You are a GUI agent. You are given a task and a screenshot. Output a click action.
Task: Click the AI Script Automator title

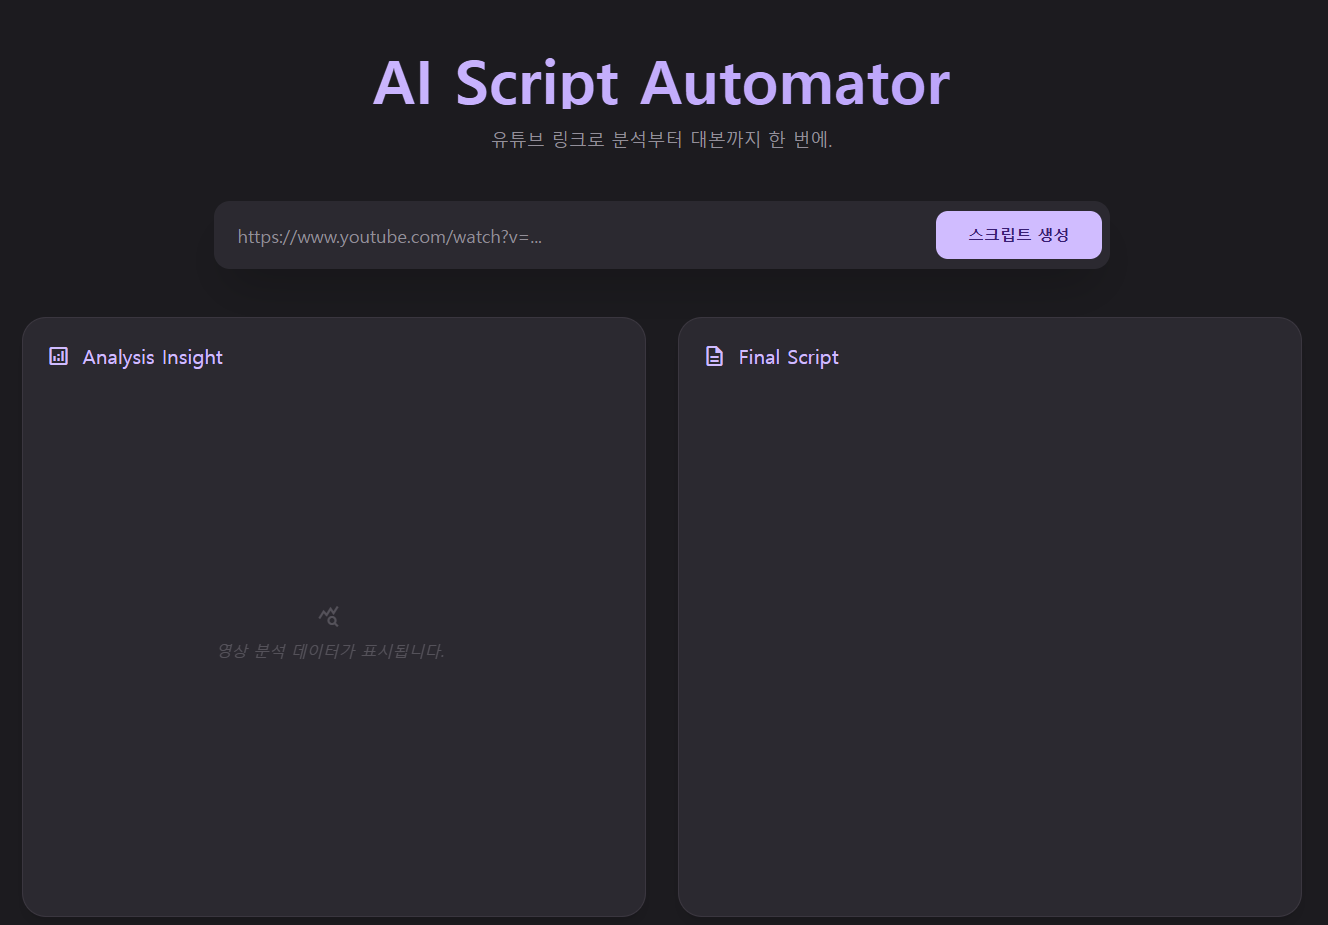pyautogui.click(x=661, y=83)
